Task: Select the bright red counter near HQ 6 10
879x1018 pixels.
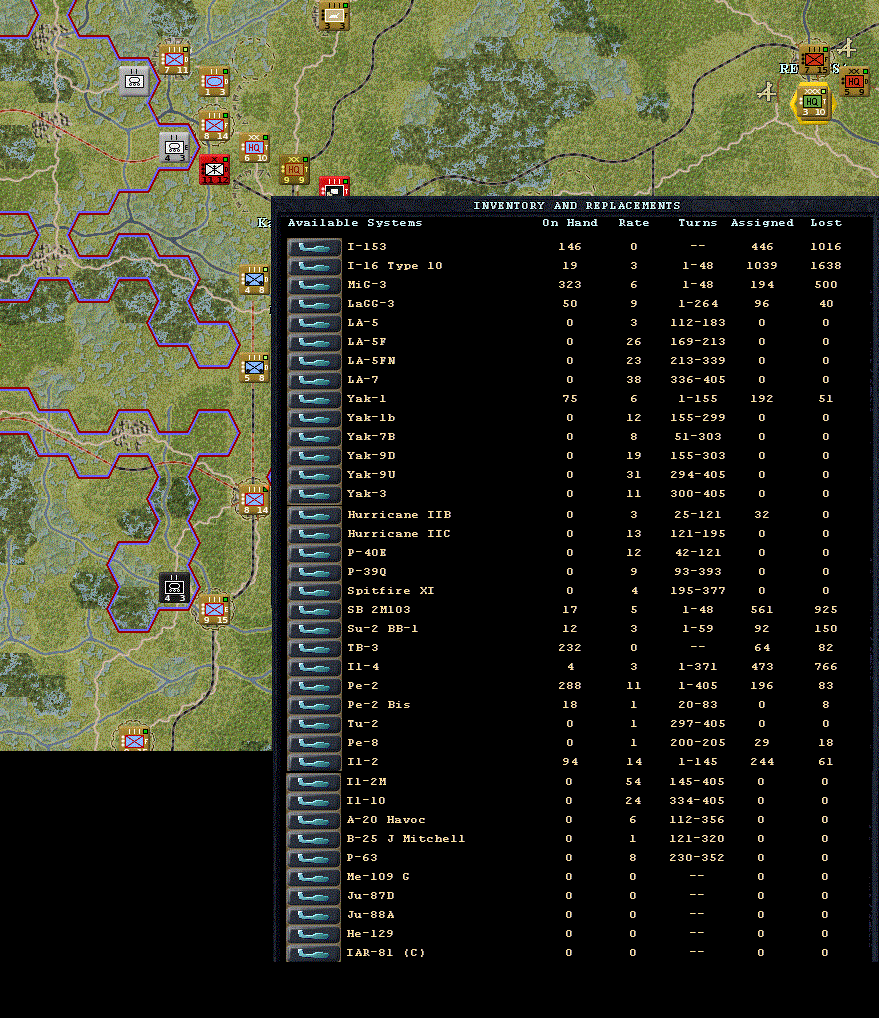Action: point(214,169)
